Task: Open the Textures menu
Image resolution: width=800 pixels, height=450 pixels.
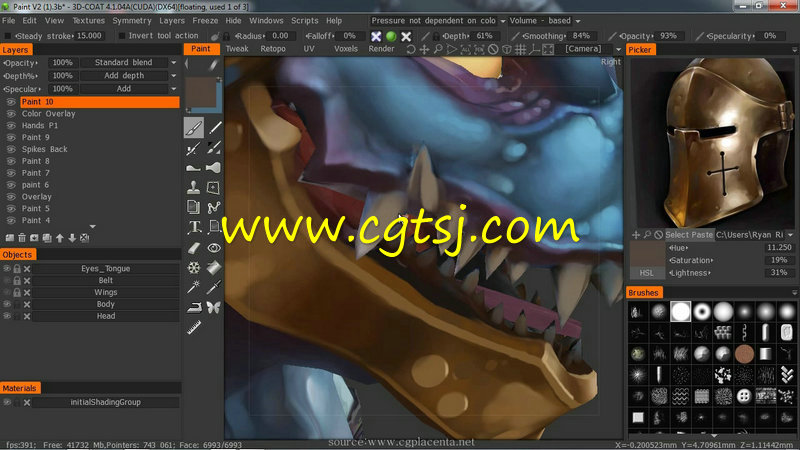Action: click(x=88, y=21)
